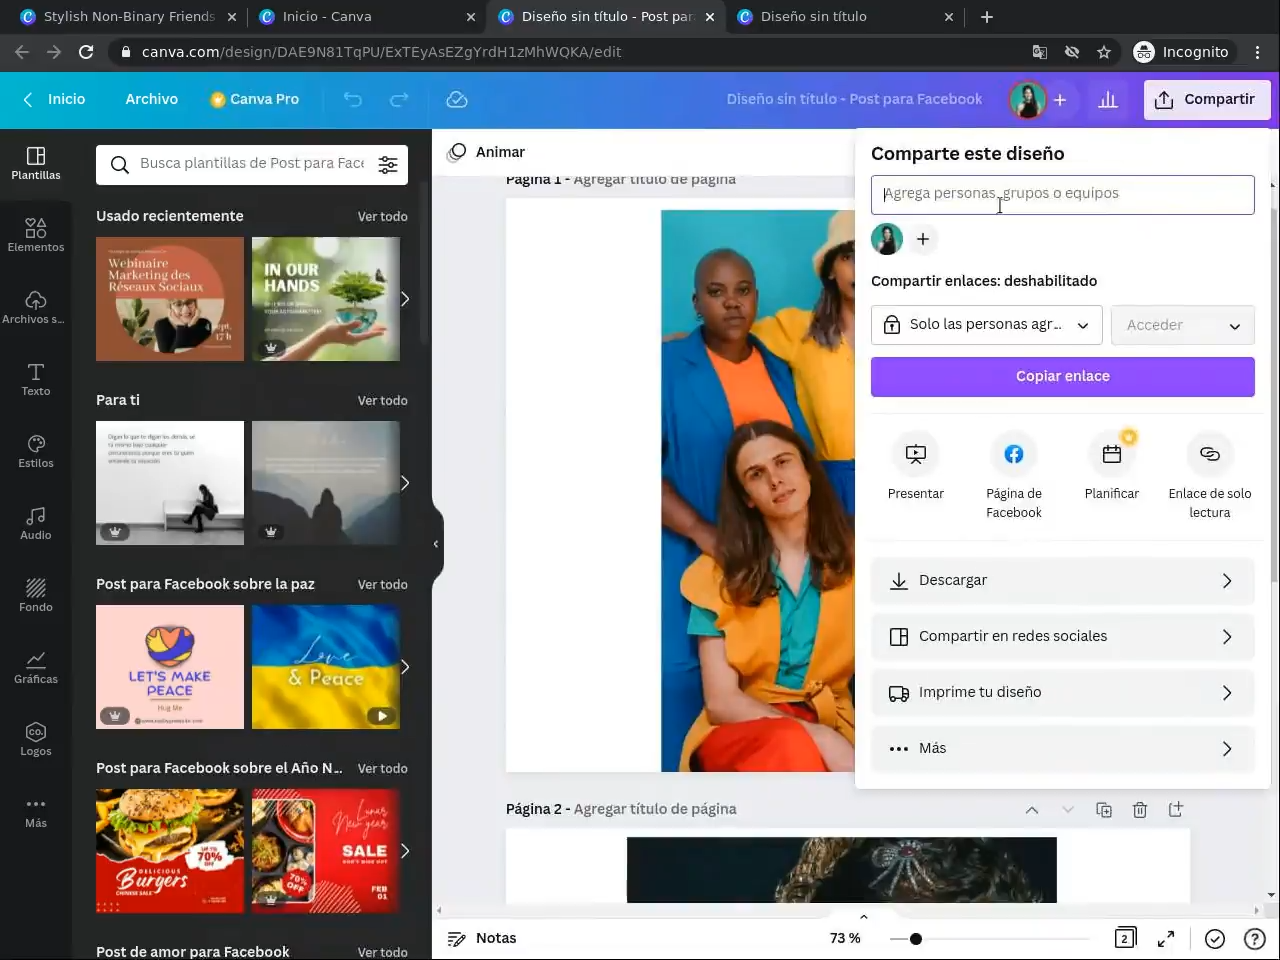Open the Archivo menu
This screenshot has height=960, width=1280.
point(152,99)
